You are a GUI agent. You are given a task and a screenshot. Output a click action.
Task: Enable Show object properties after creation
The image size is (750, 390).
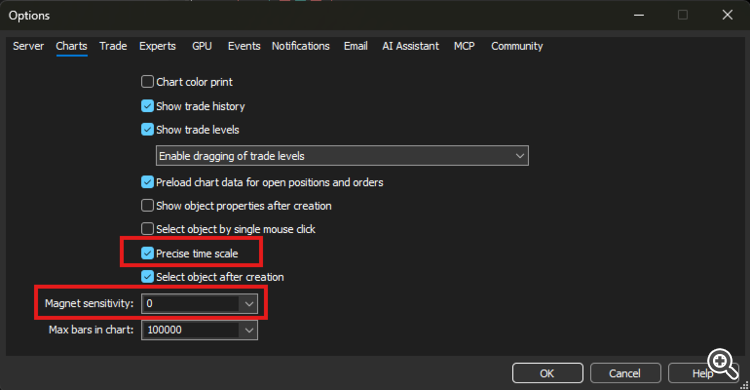click(x=147, y=205)
